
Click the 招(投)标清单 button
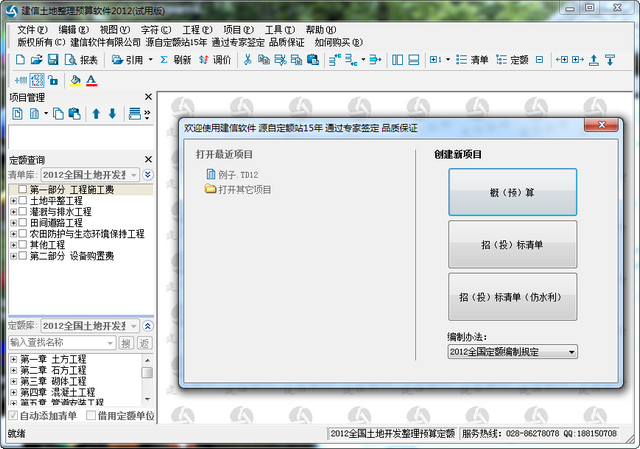(513, 245)
